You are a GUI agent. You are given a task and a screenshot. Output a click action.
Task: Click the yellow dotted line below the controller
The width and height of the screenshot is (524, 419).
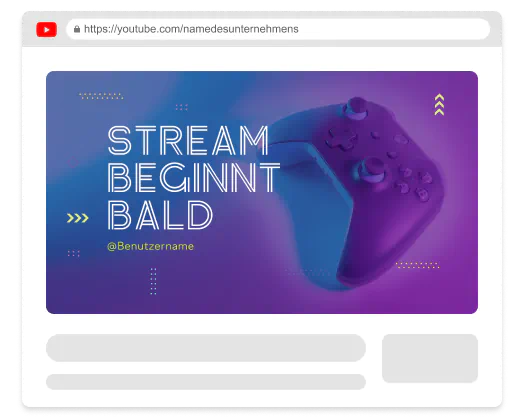(417, 265)
